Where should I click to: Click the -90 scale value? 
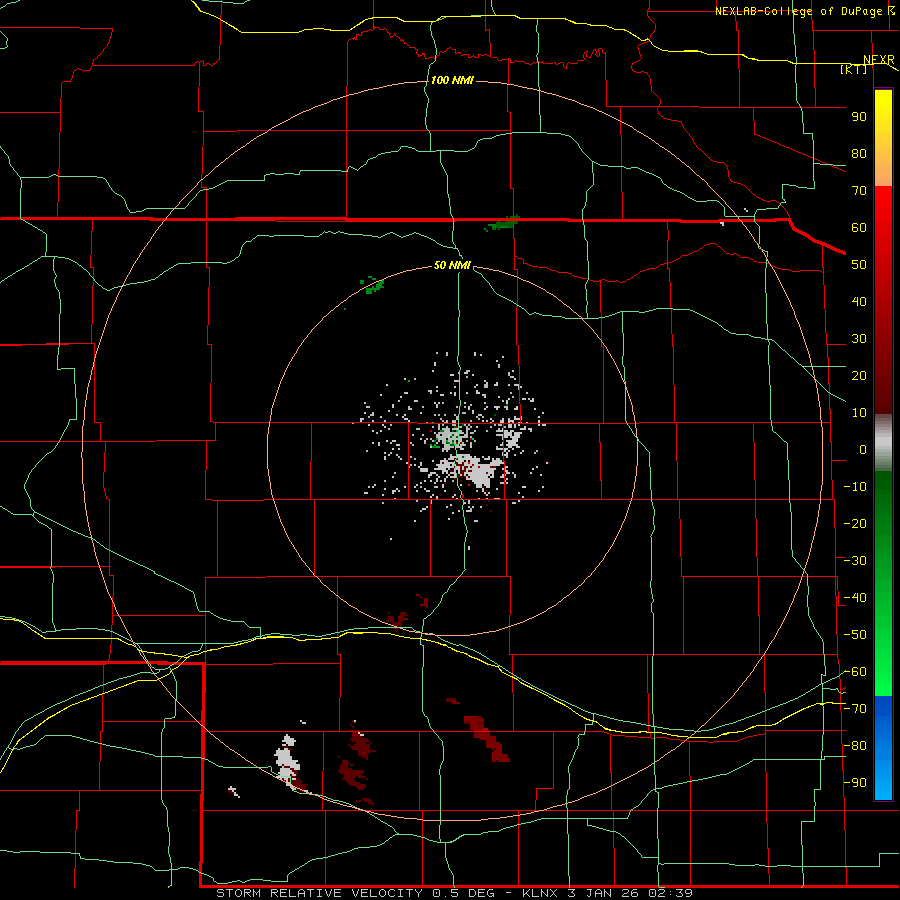coord(855,783)
